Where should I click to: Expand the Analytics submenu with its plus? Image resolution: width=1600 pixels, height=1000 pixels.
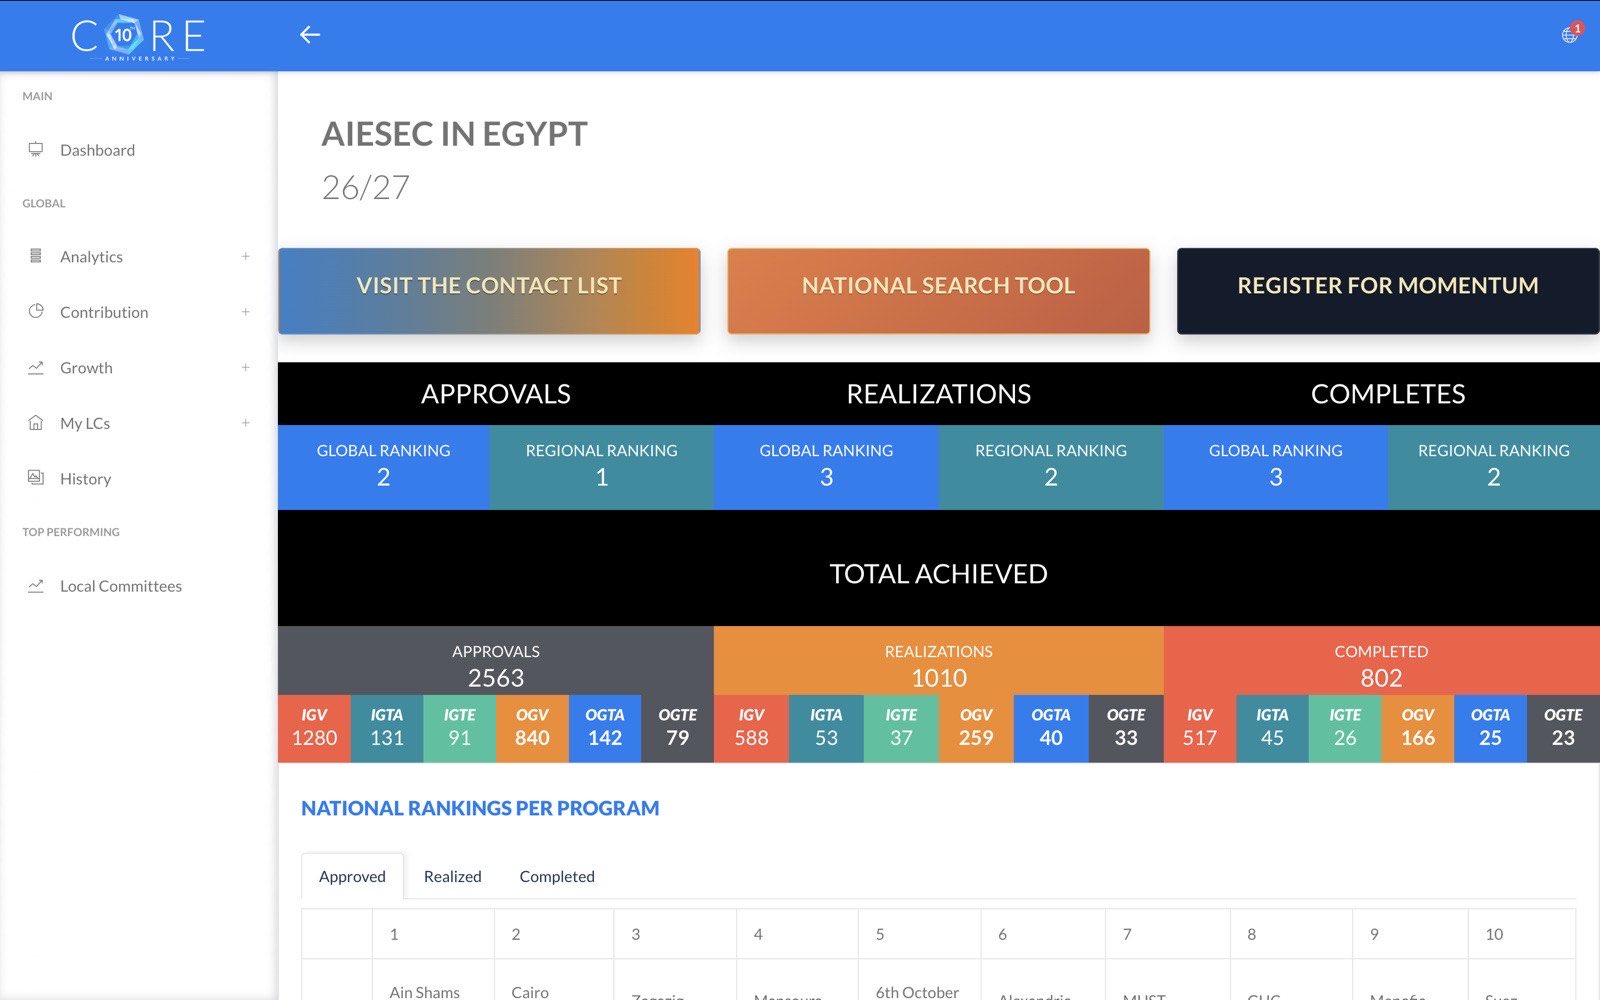click(245, 256)
